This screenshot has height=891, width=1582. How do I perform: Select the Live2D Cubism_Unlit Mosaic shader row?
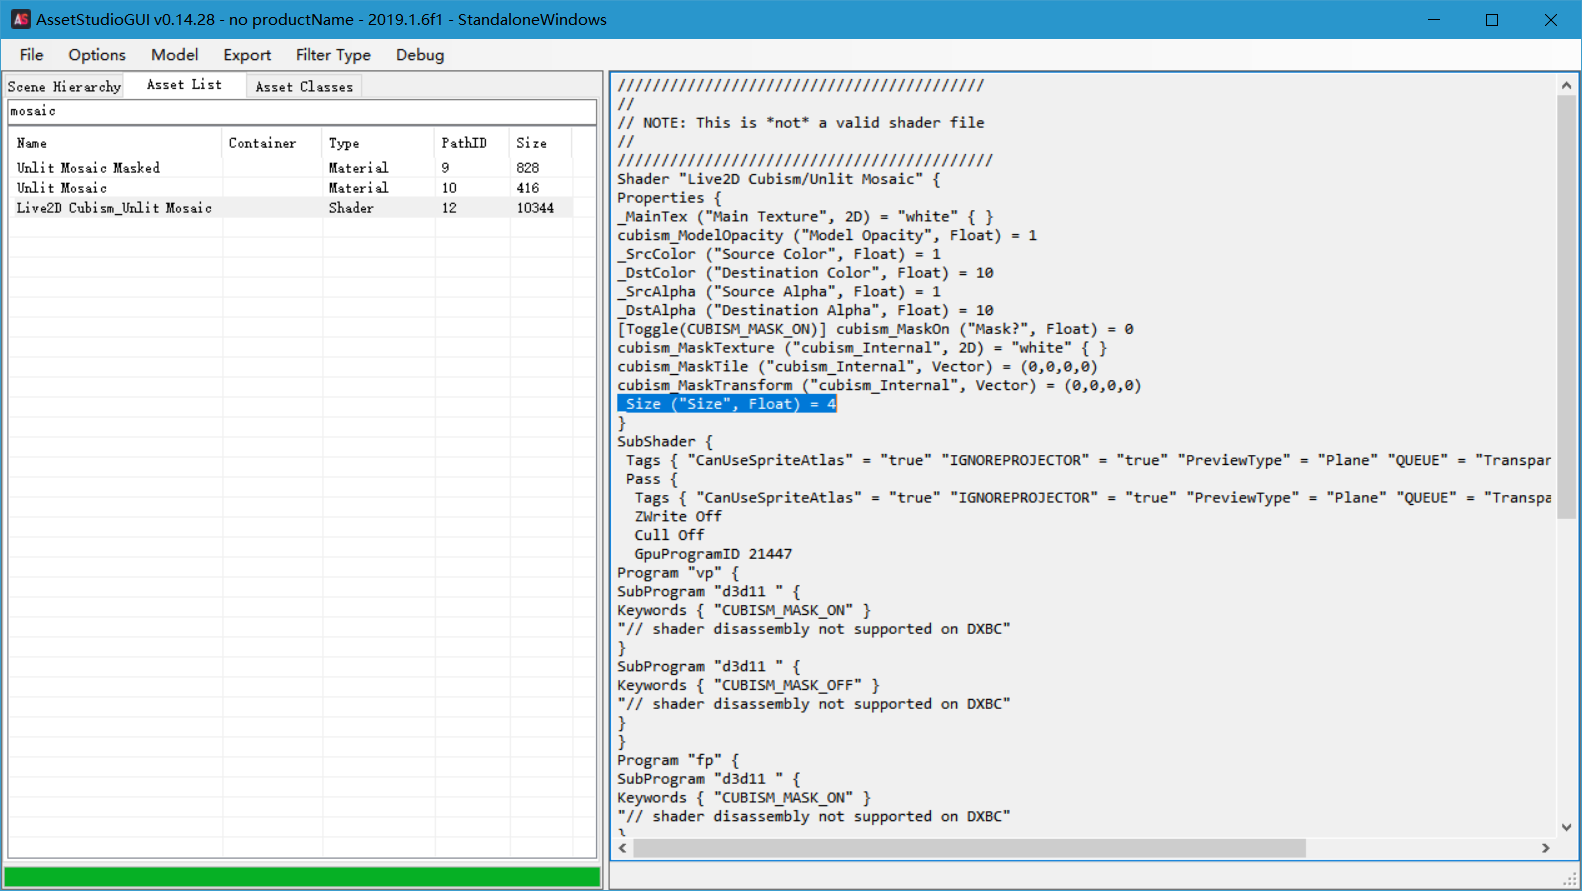pos(114,208)
